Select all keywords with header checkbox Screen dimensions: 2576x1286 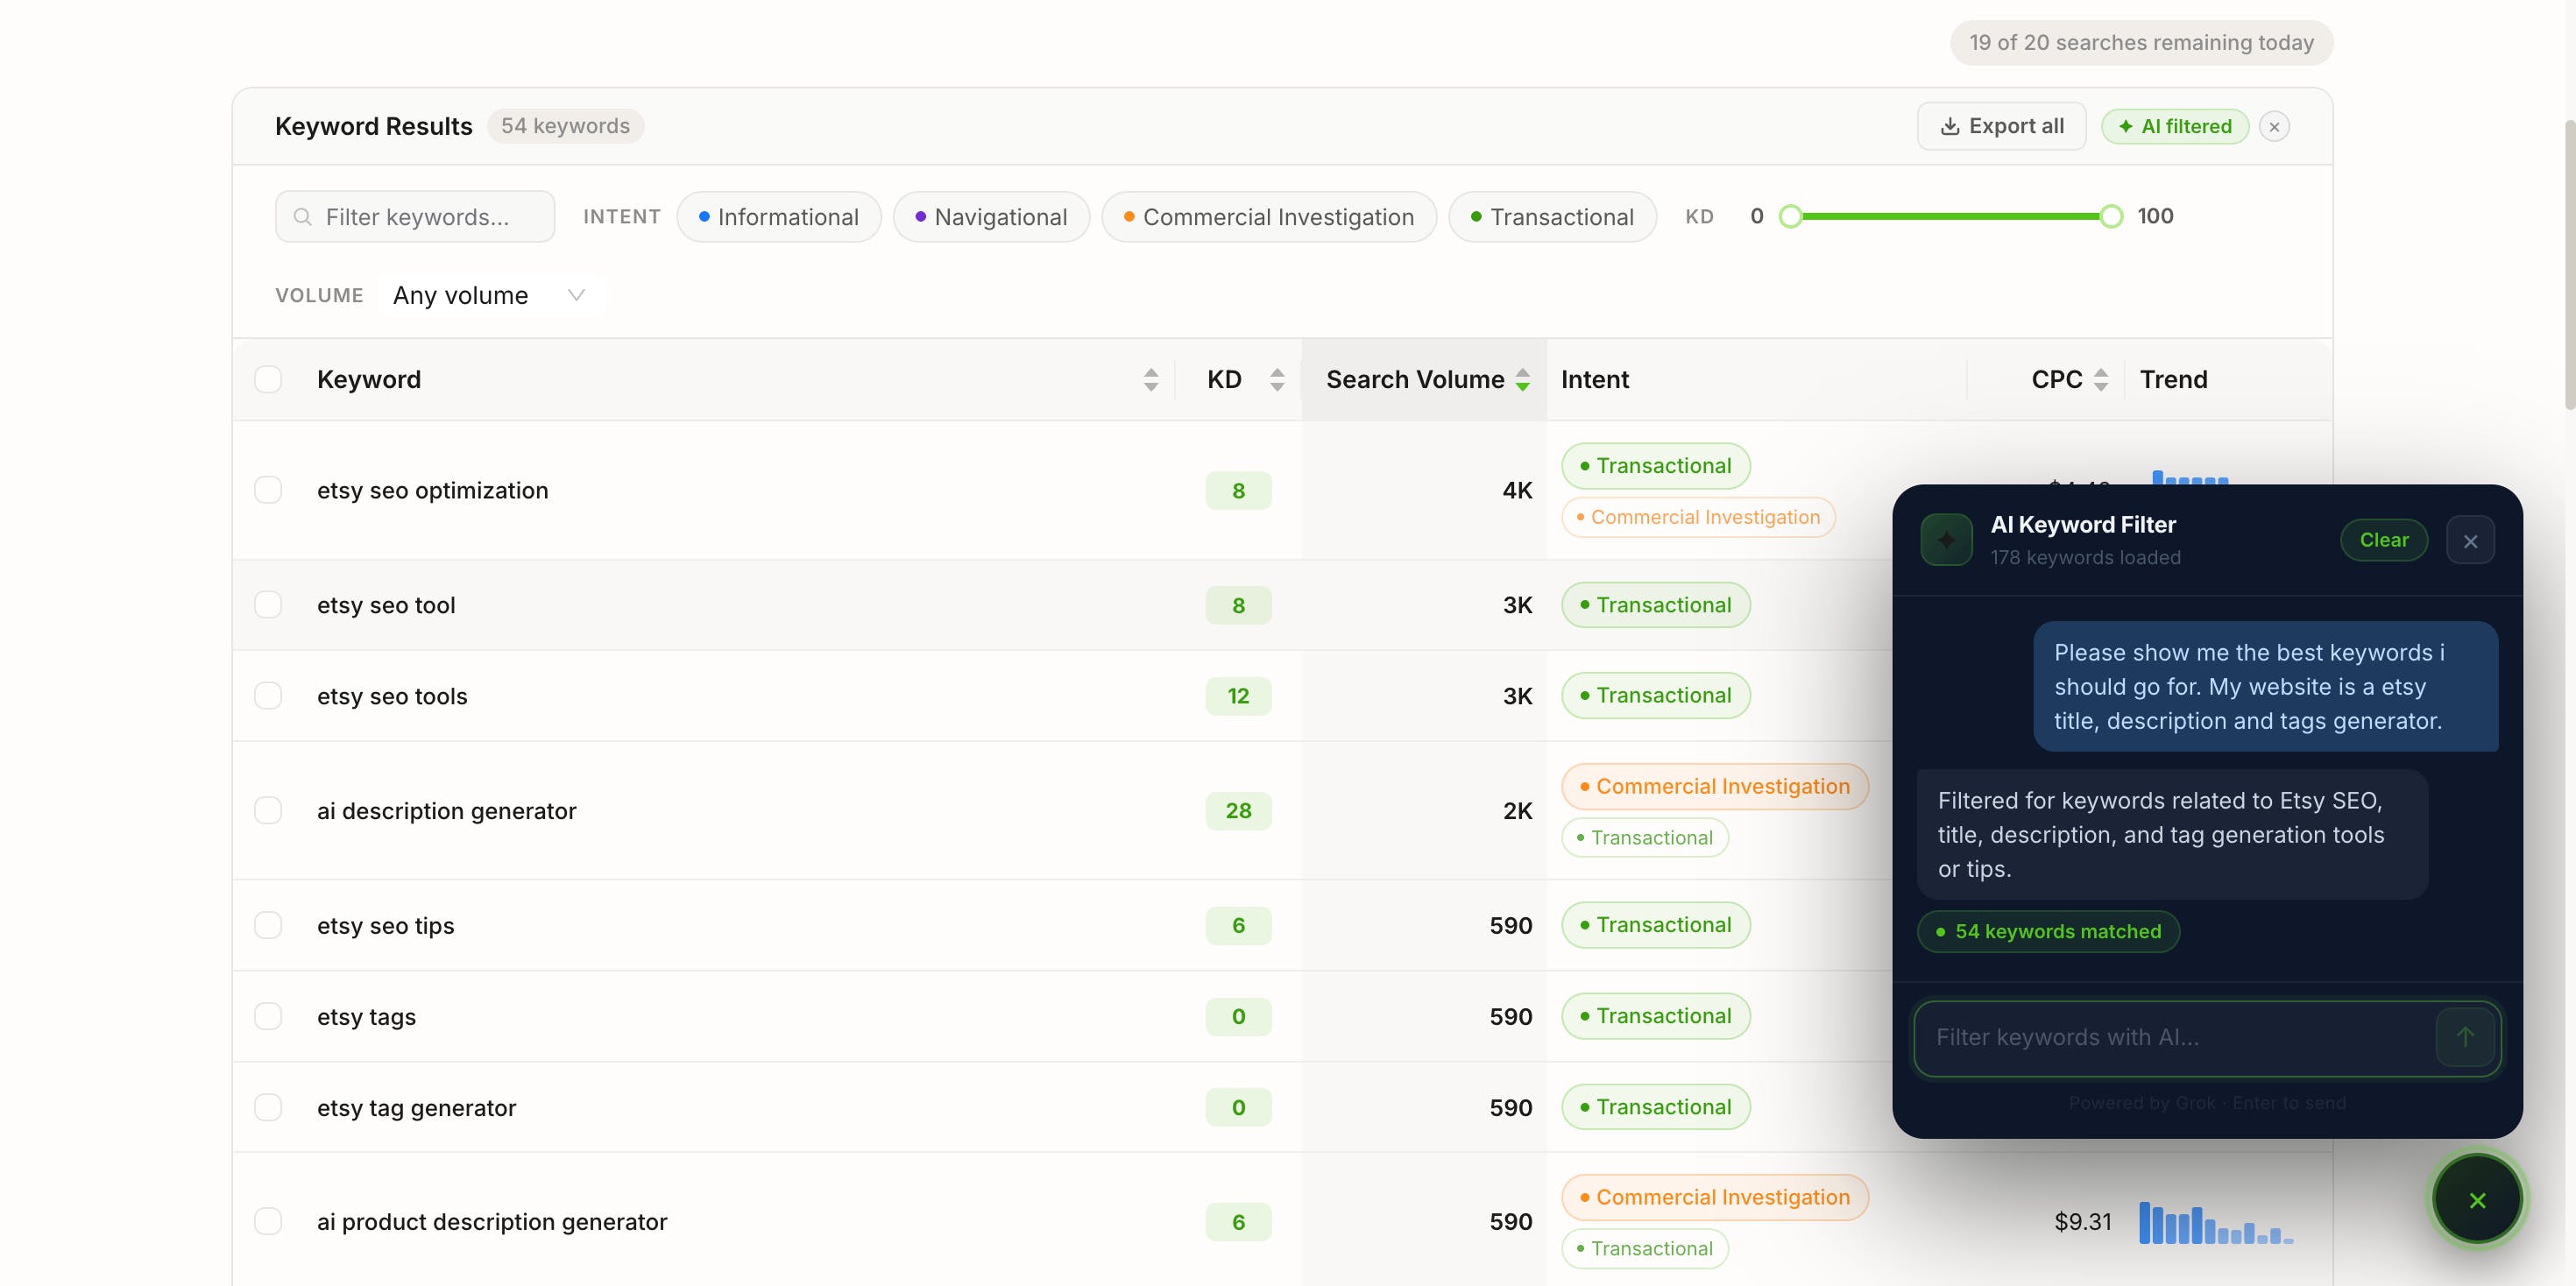(x=268, y=380)
